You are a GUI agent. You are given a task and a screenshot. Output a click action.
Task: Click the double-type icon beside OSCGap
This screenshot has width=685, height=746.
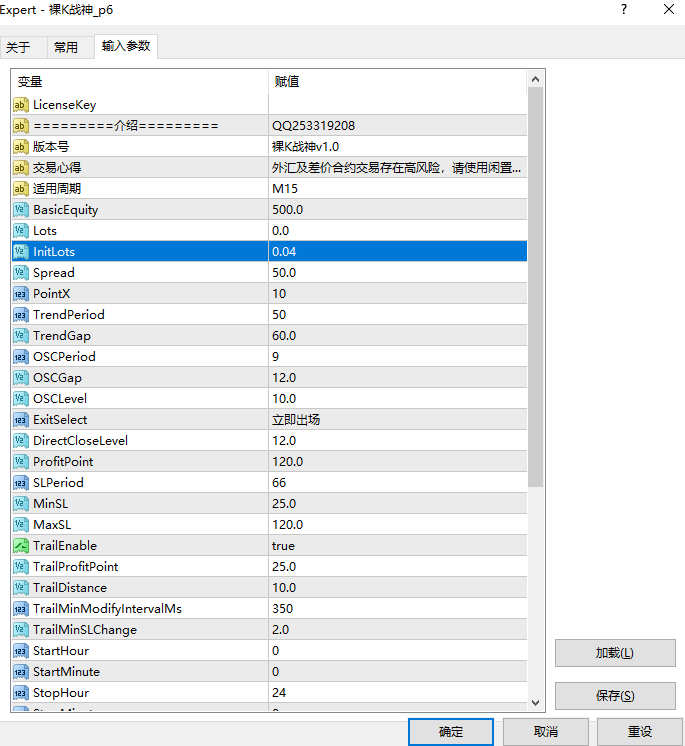20,377
